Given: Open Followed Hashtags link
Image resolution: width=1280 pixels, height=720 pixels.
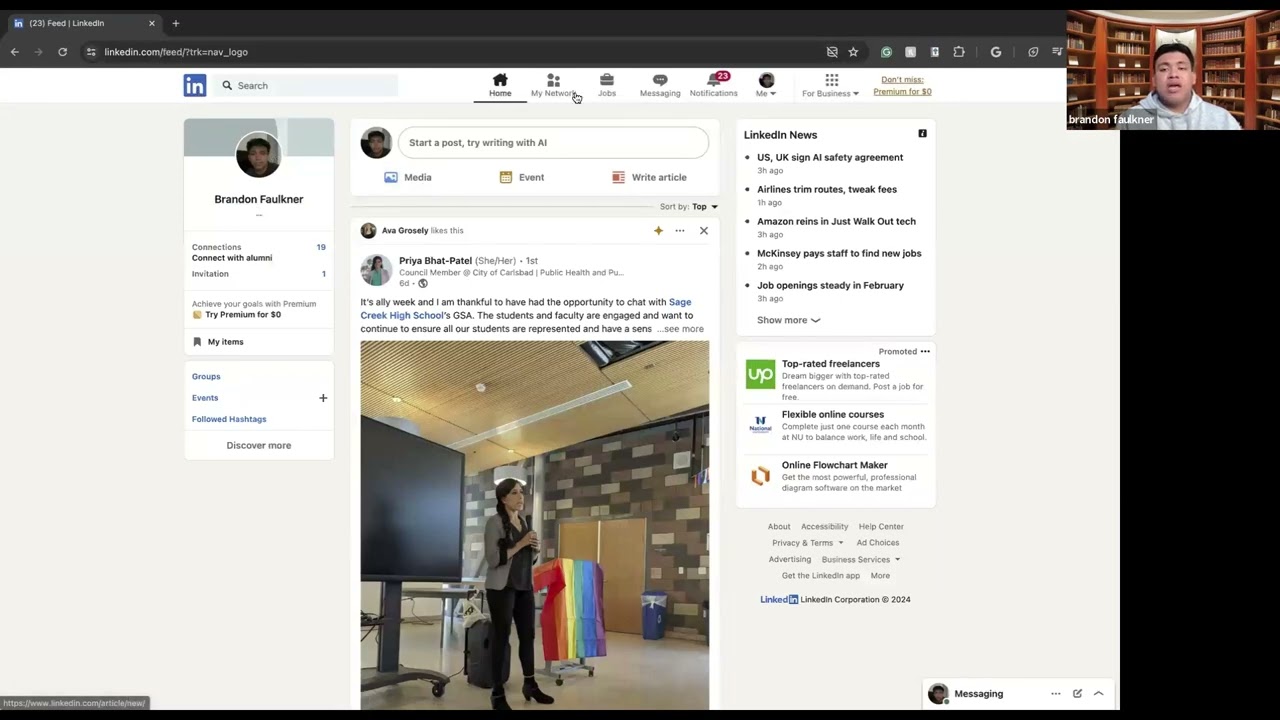Looking at the screenshot, I should (x=229, y=420).
